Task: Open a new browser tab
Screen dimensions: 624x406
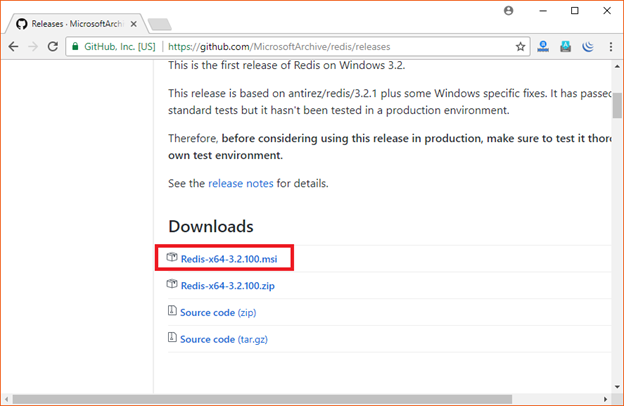Action: coord(159,23)
